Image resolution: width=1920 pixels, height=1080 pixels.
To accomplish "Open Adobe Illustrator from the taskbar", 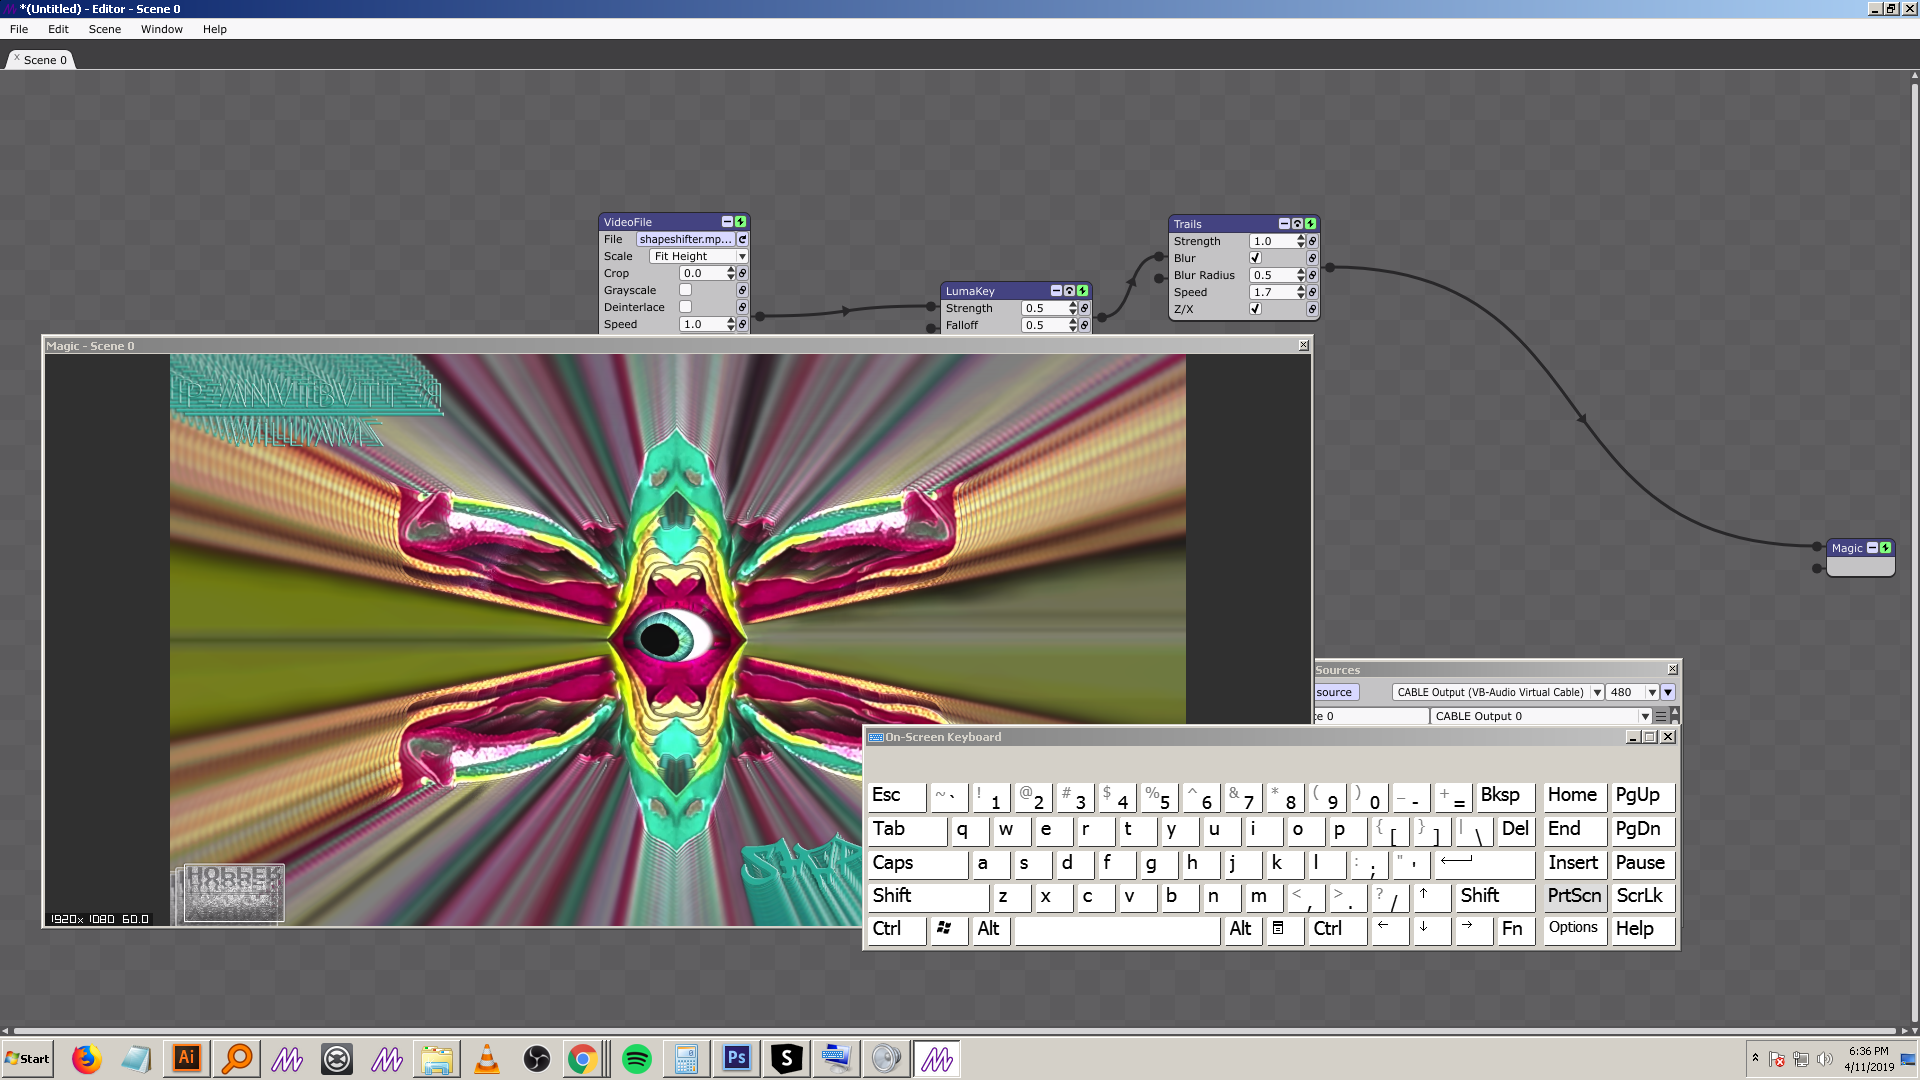I will (187, 1059).
